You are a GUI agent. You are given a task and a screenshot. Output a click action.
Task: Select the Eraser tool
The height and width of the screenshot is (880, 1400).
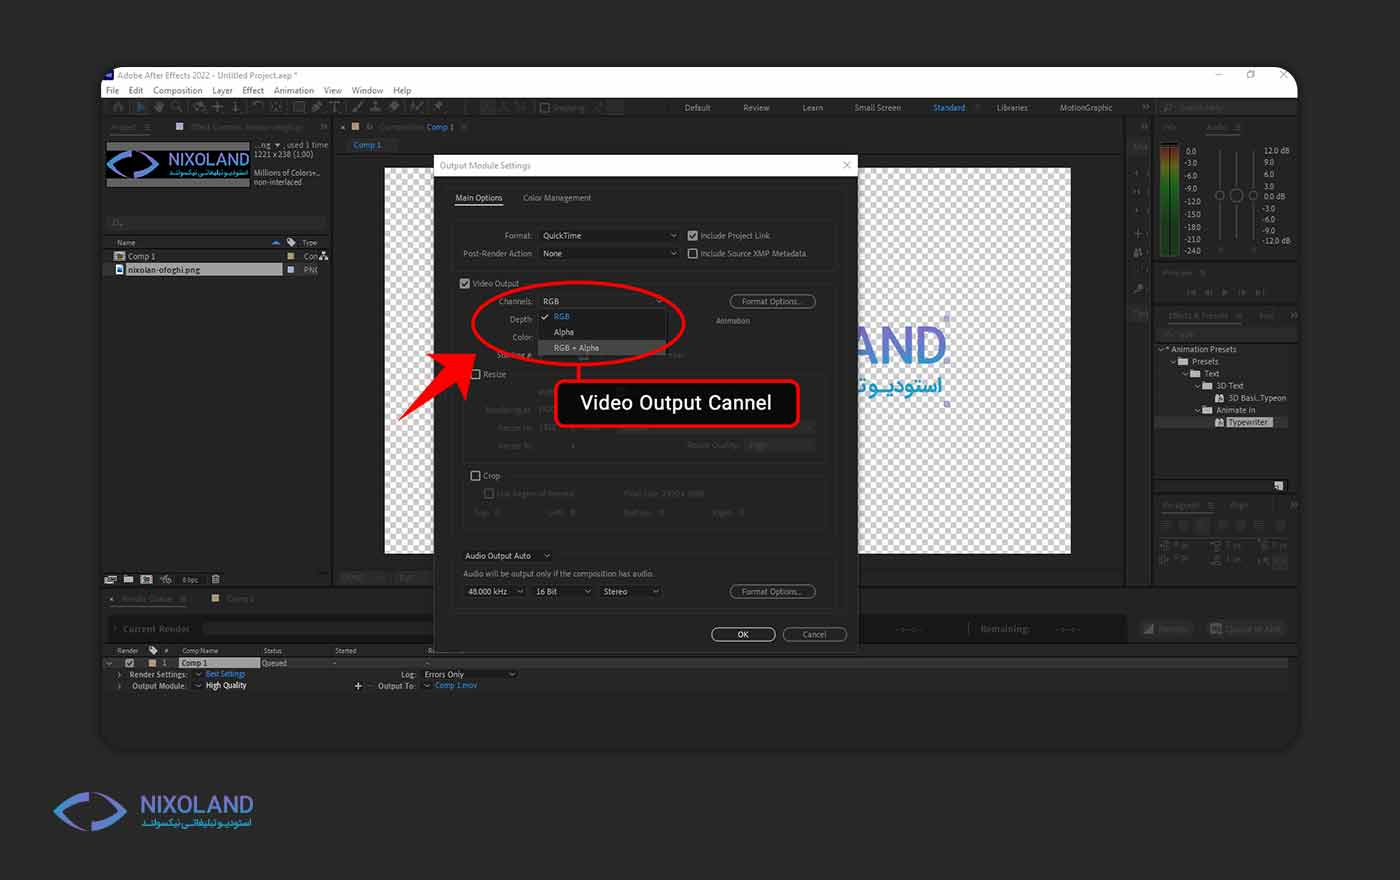[394, 107]
